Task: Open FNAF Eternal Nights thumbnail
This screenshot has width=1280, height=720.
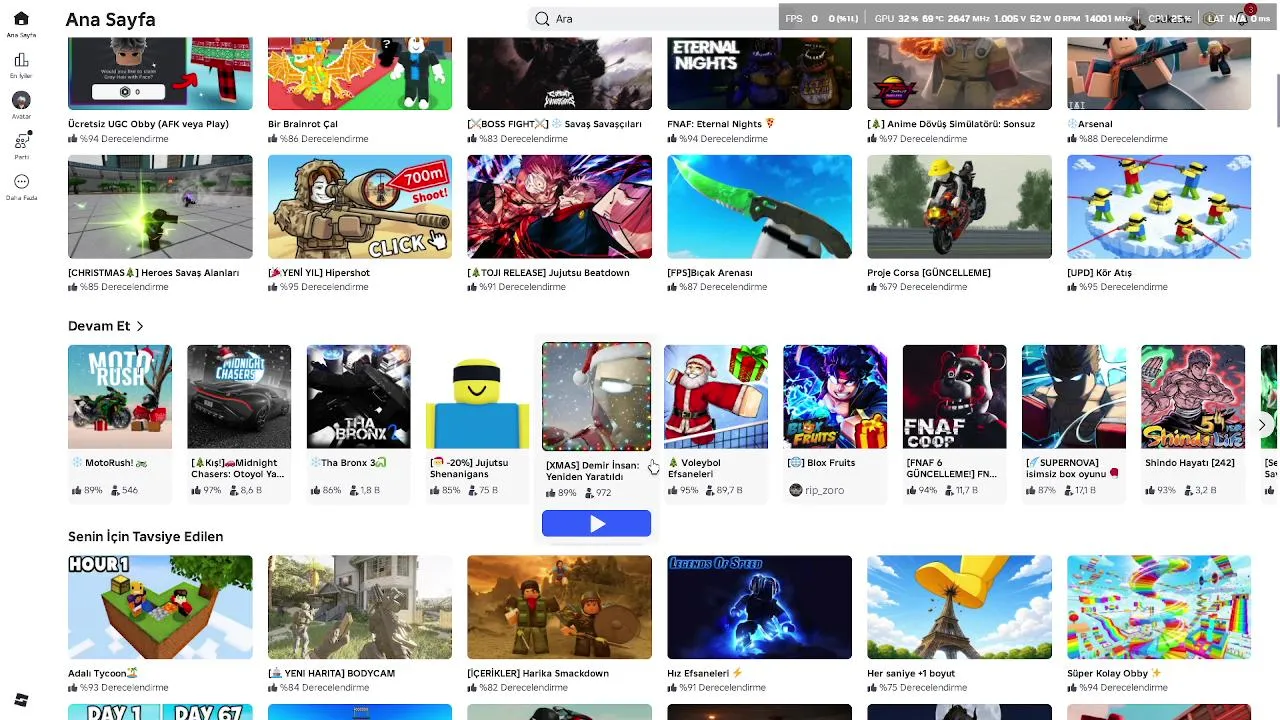Action: click(760, 73)
